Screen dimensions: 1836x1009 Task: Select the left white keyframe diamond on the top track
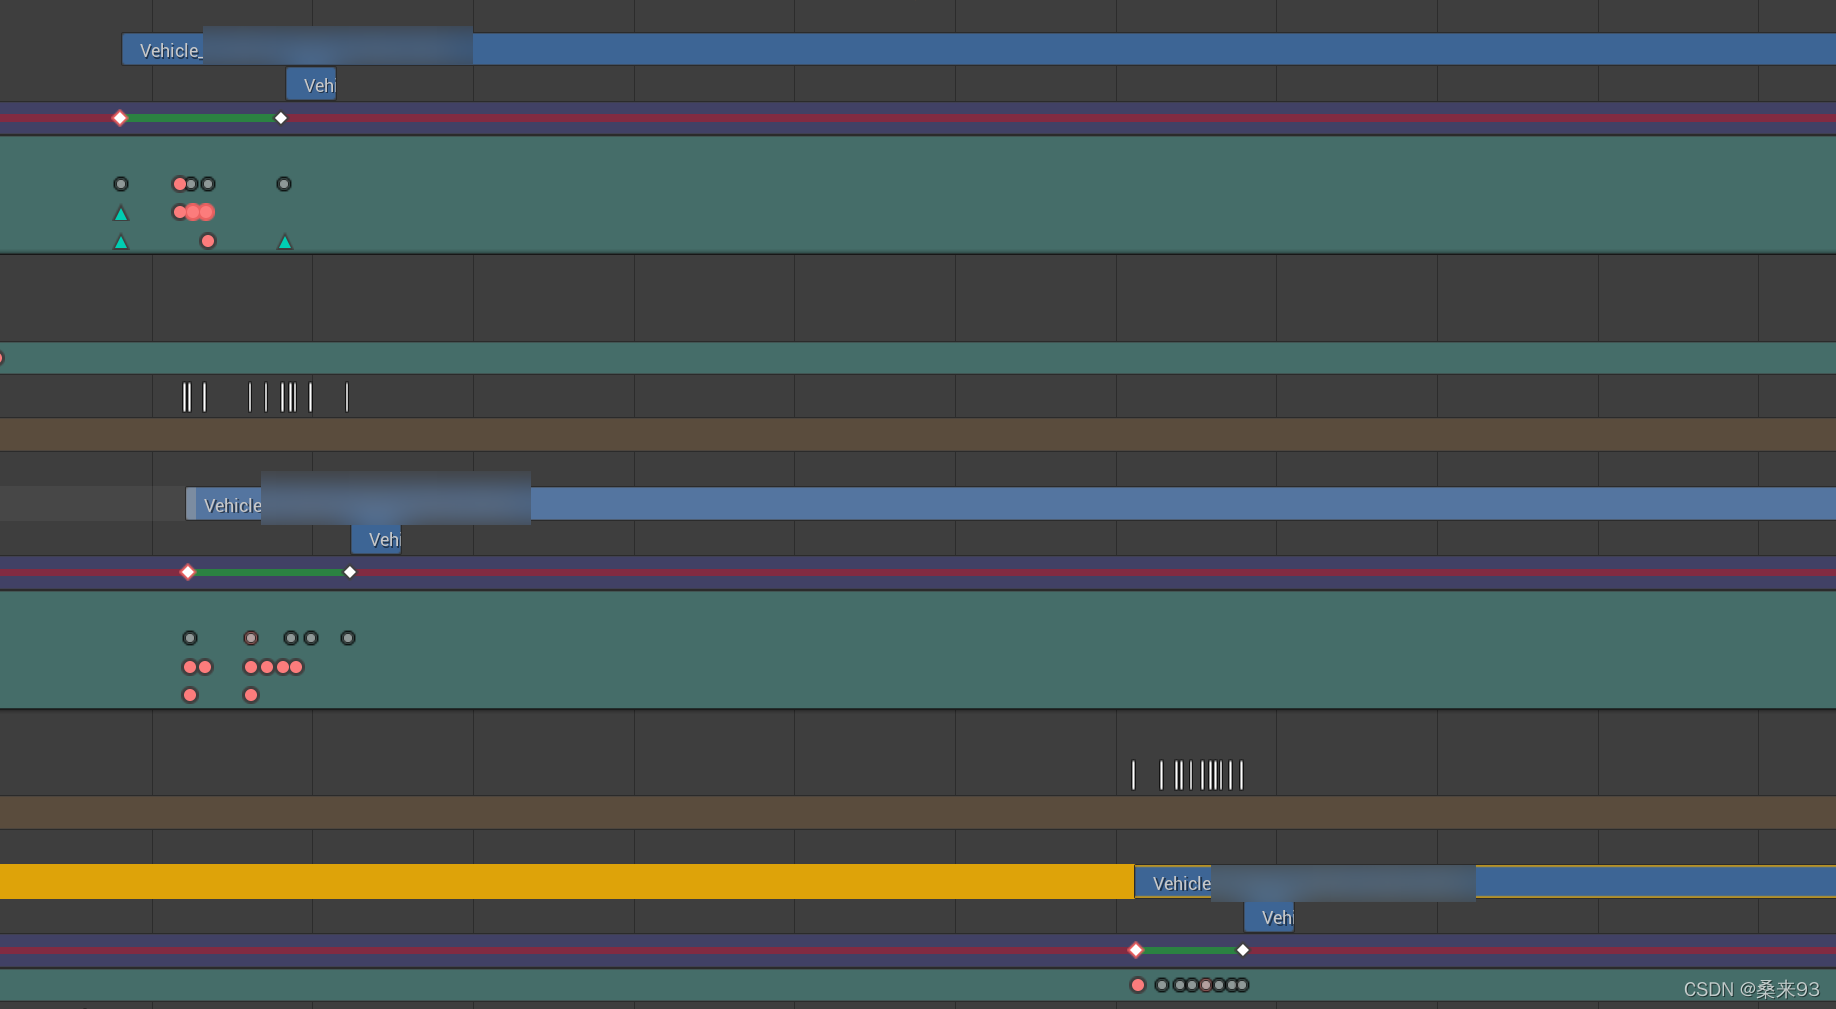pyautogui.click(x=119, y=118)
